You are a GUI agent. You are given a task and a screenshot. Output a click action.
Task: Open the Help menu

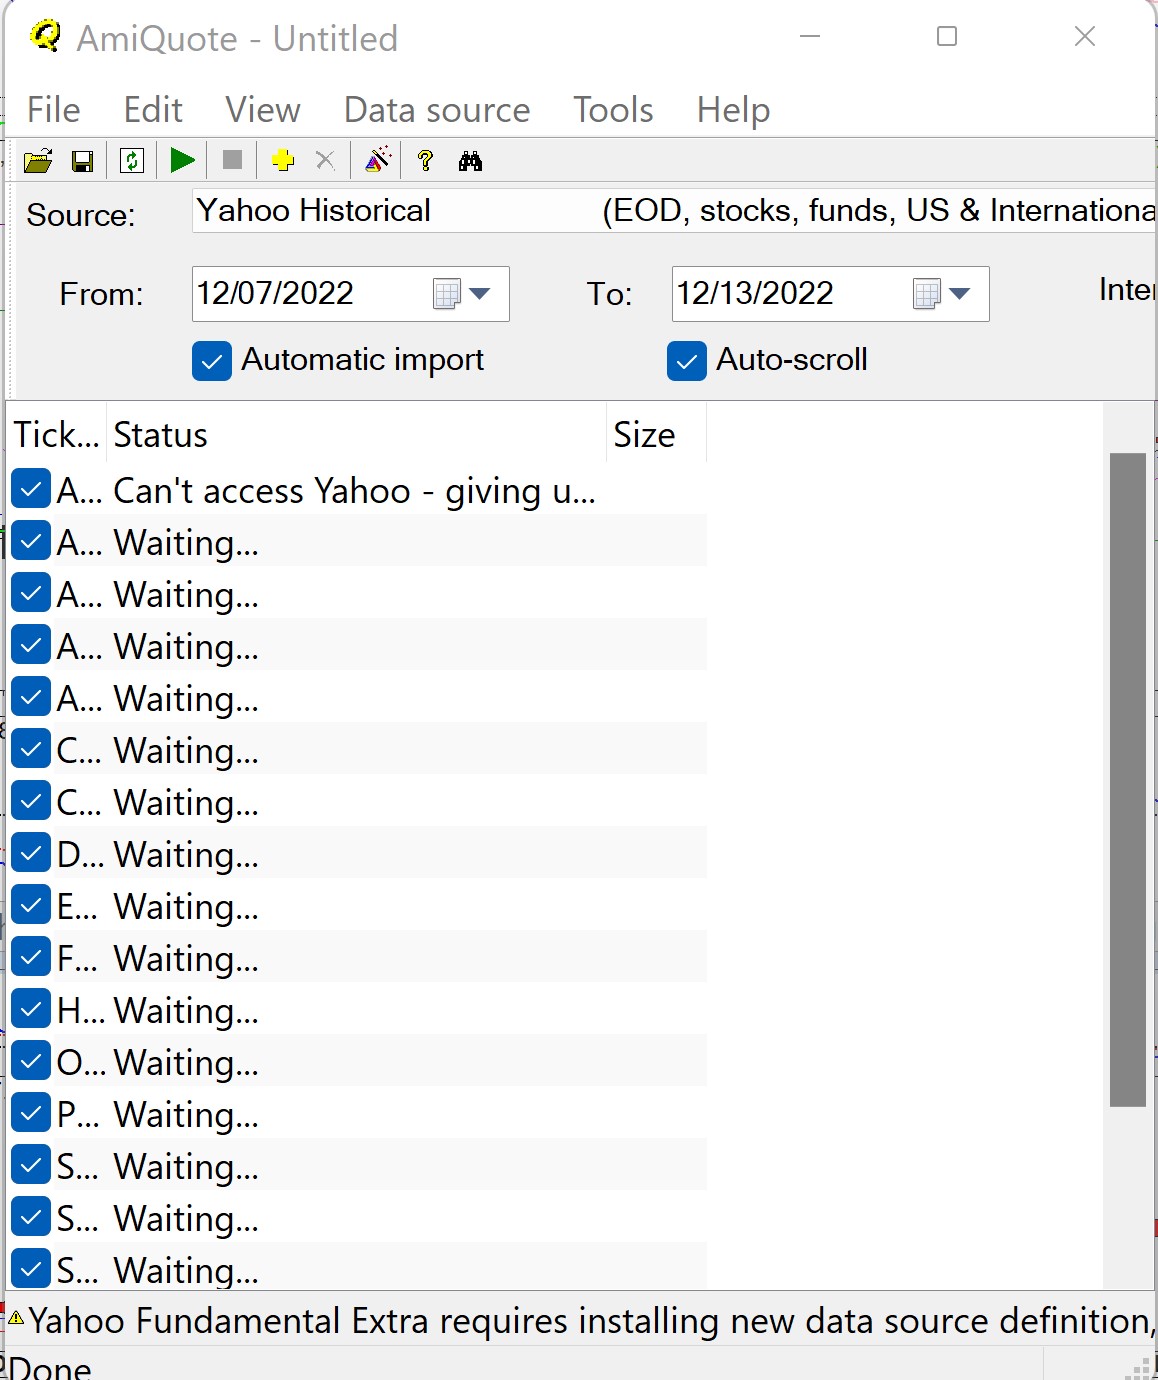(x=733, y=110)
